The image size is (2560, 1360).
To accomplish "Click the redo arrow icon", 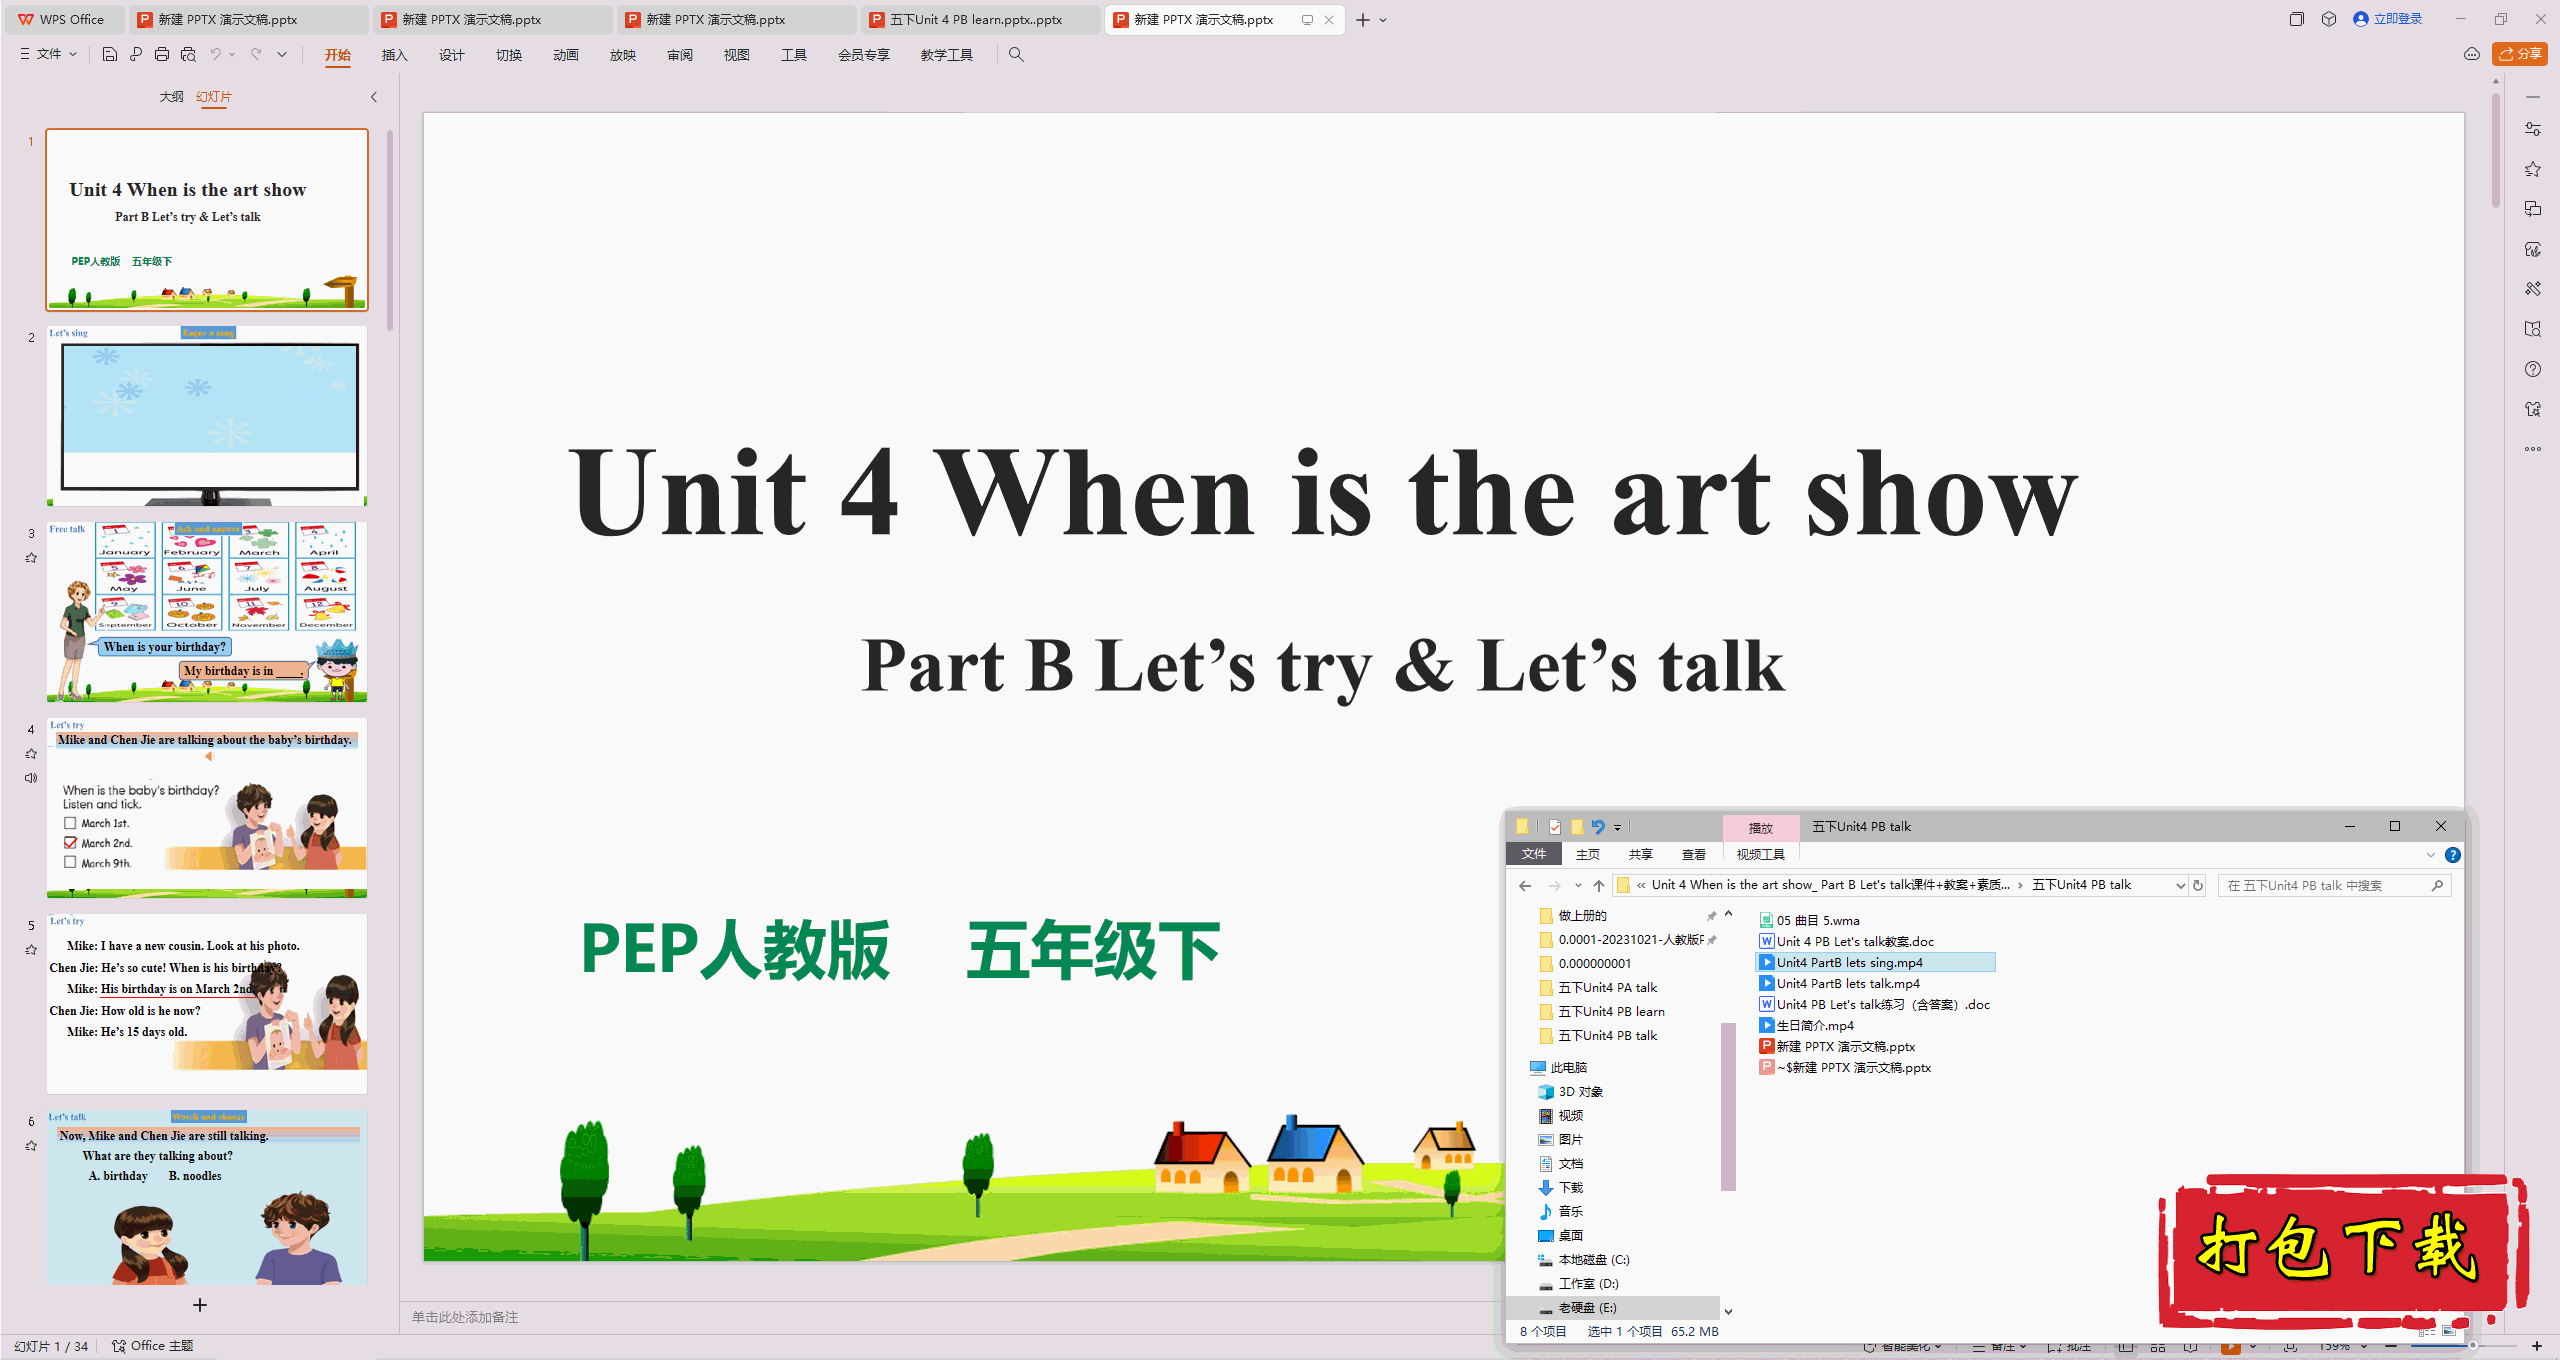I will coord(256,54).
